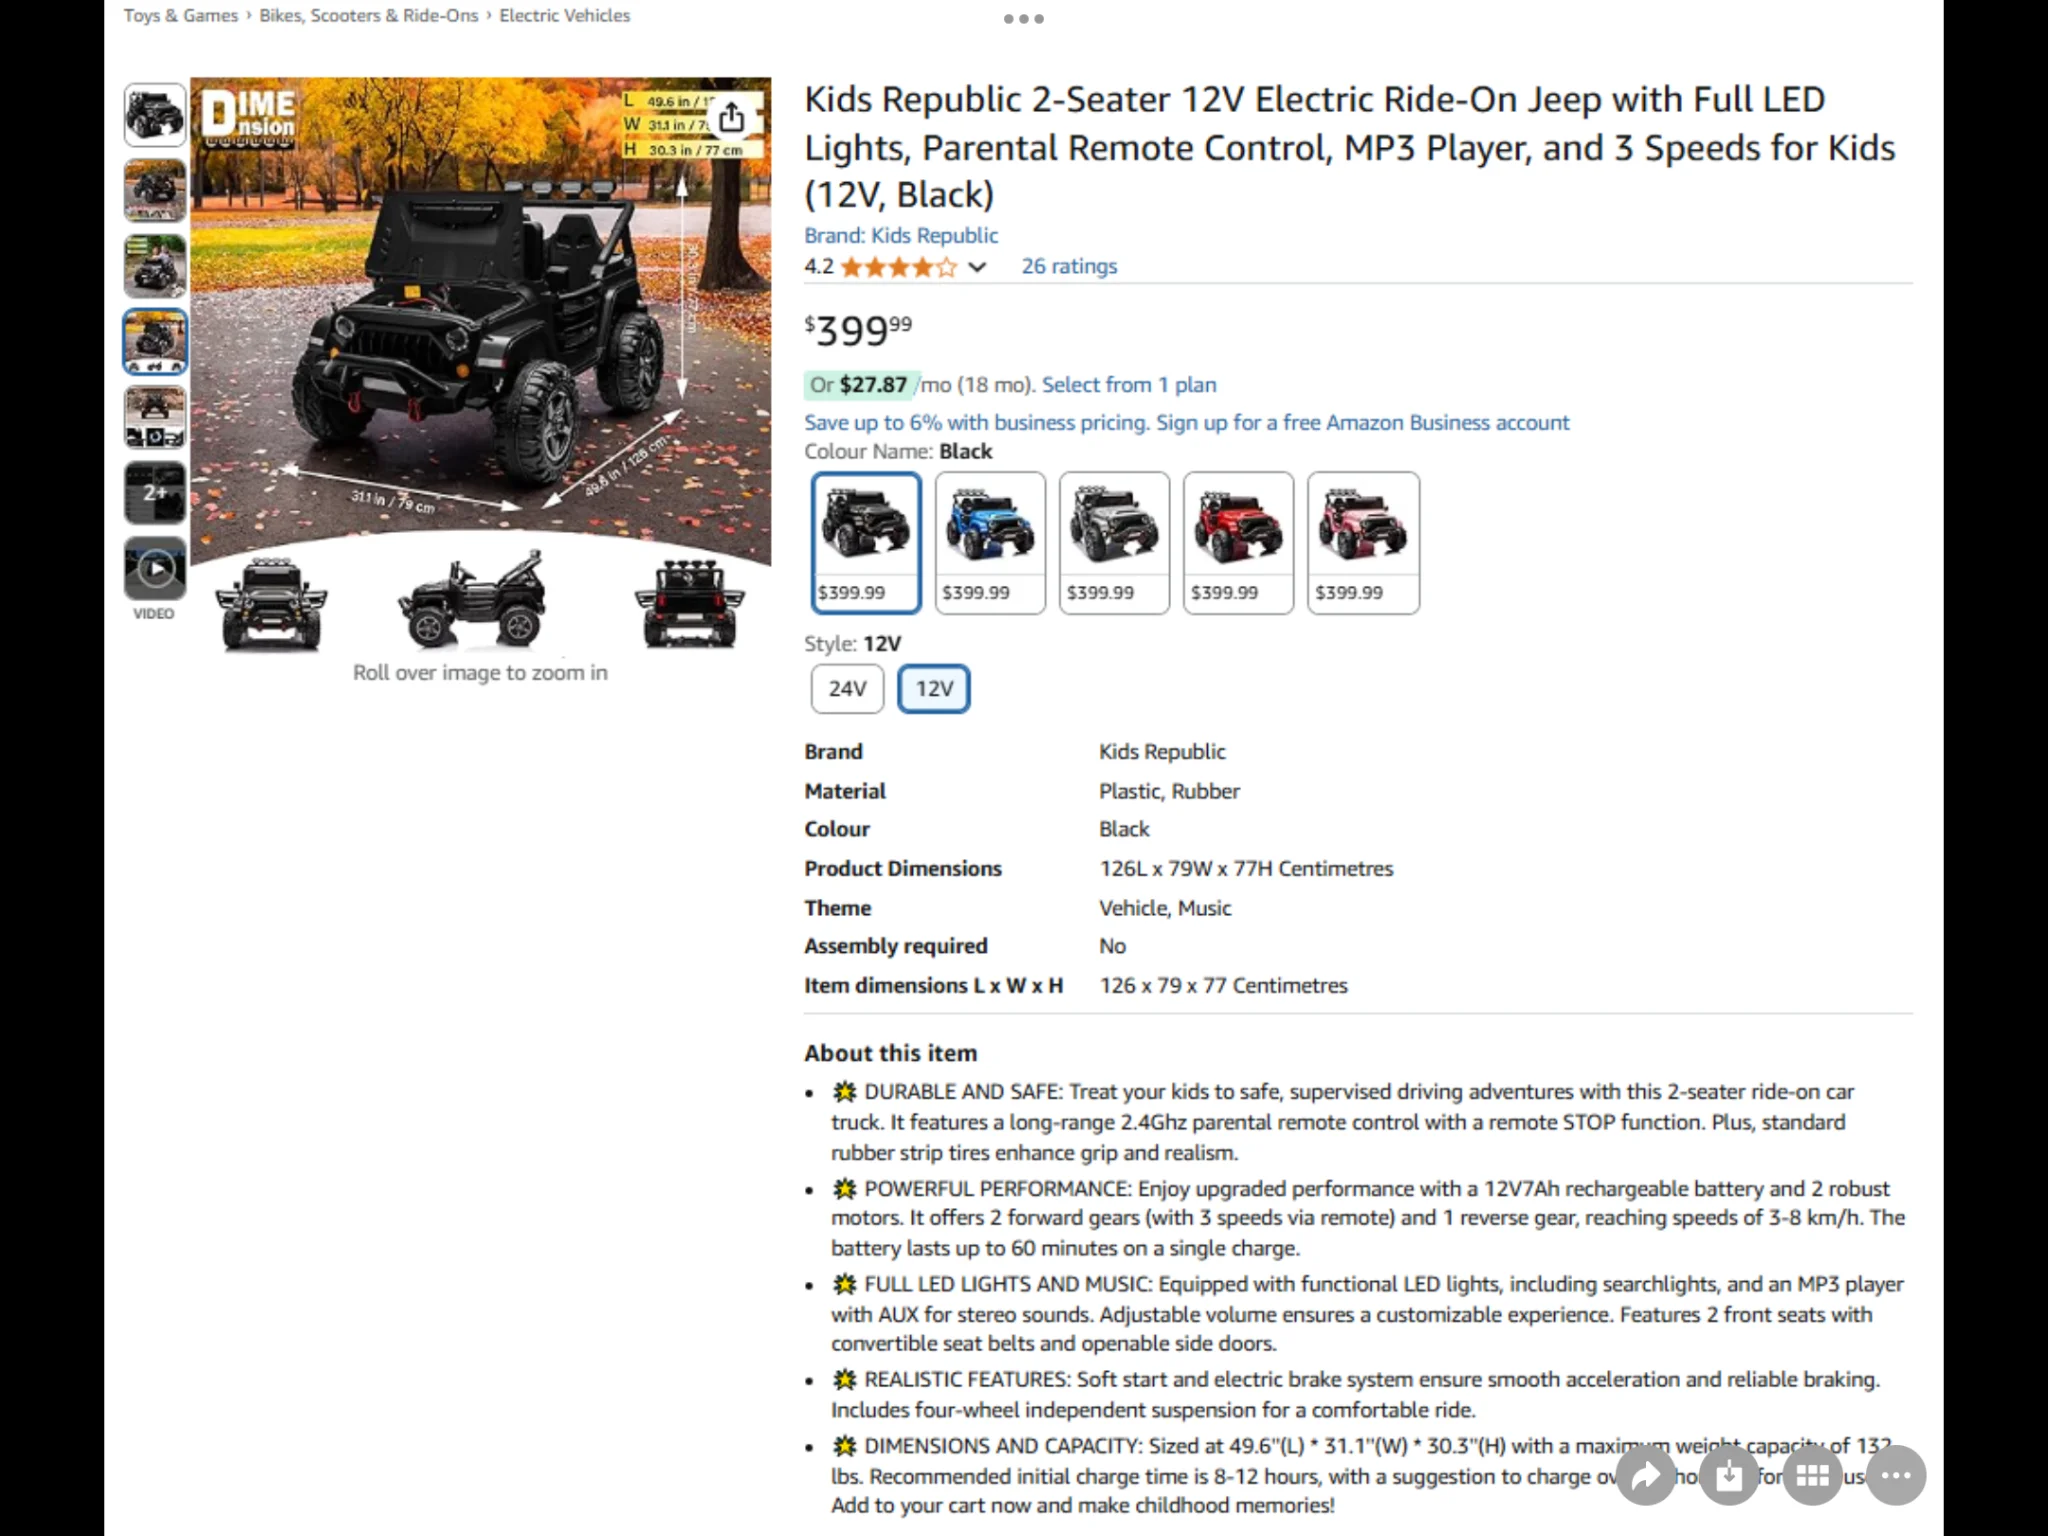Open the floating grid view icon

1812,1475
